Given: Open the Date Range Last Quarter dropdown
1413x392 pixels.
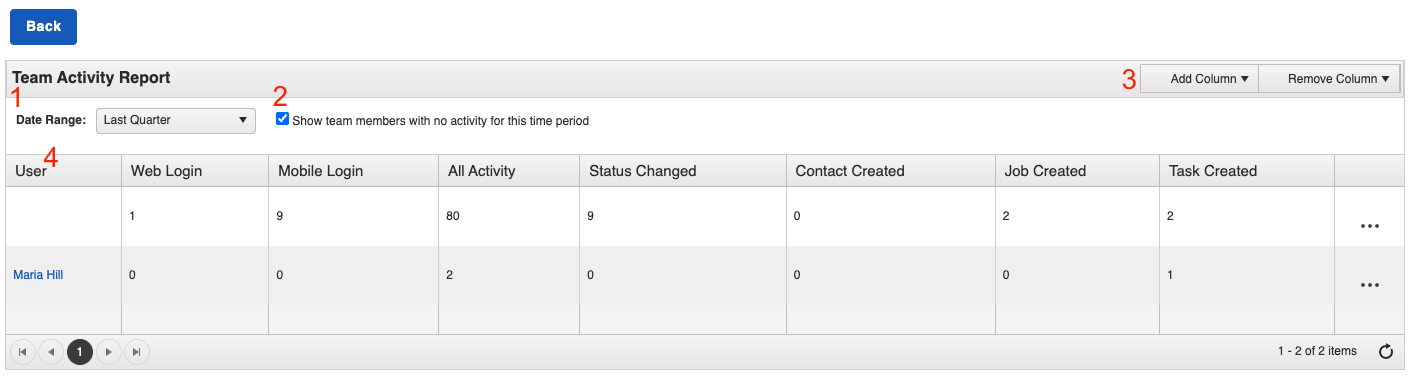Looking at the screenshot, I should tap(176, 120).
